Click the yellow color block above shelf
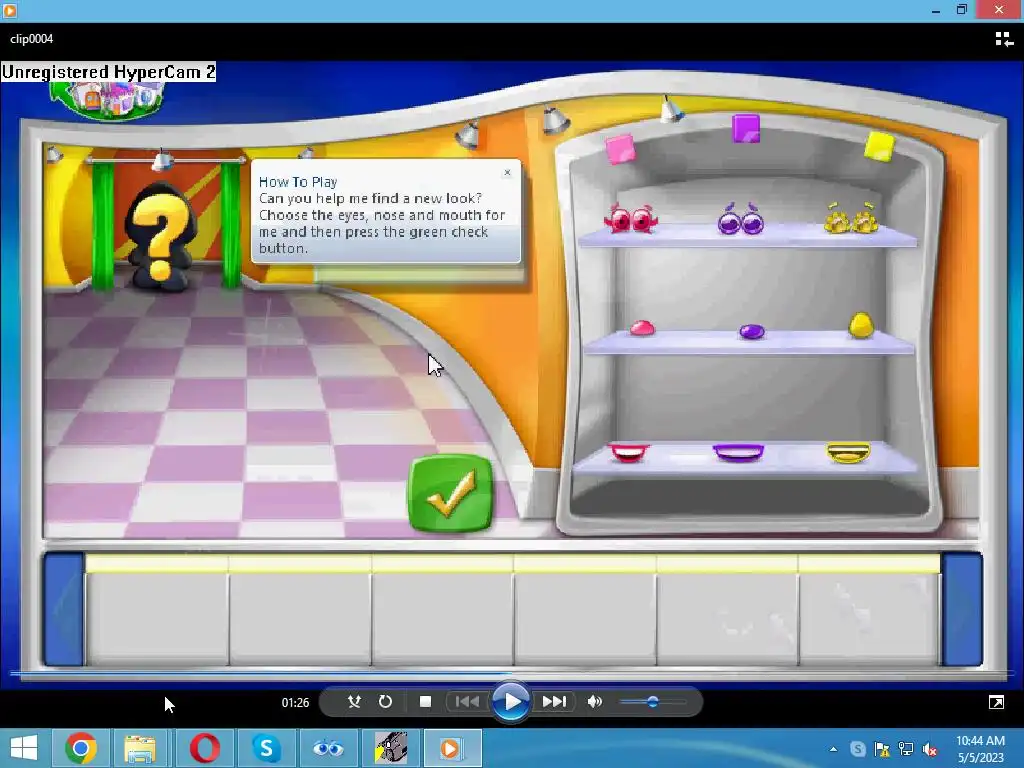1024x768 pixels. click(879, 146)
